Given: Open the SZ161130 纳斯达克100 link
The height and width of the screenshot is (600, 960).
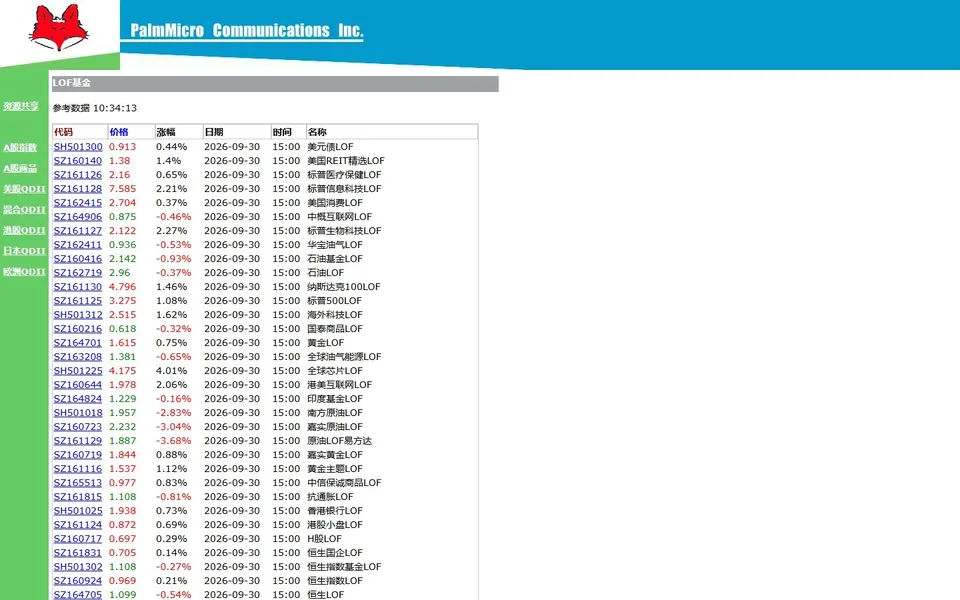Looking at the screenshot, I should (78, 287).
